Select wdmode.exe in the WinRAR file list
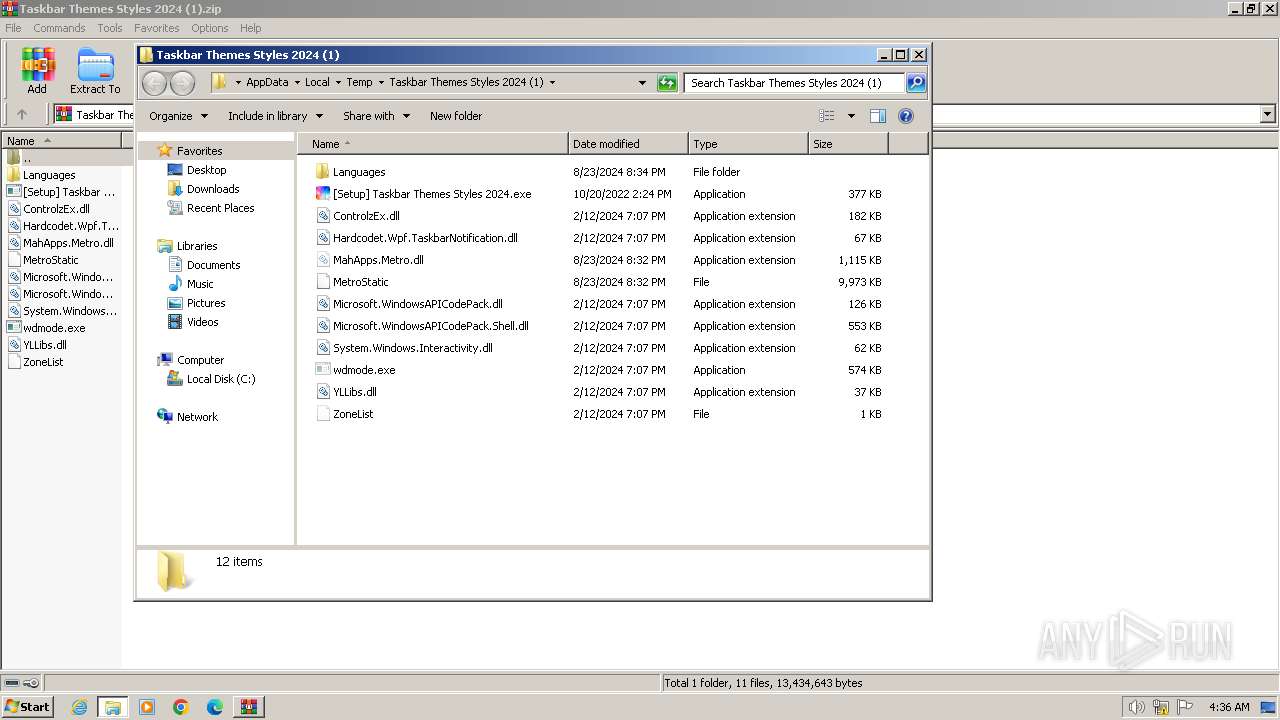 click(46, 328)
